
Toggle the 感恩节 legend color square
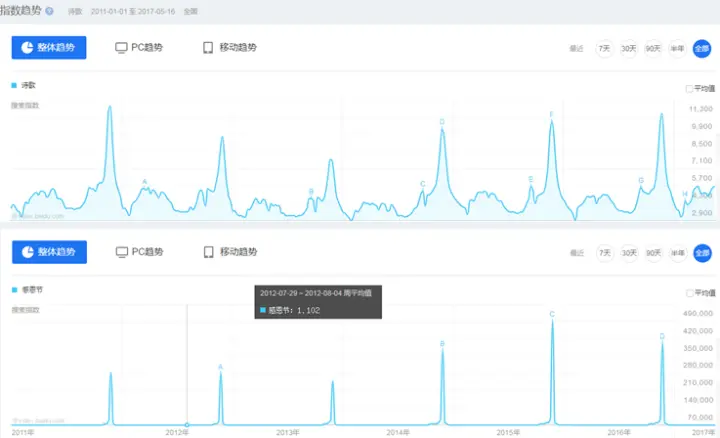tap(14, 290)
